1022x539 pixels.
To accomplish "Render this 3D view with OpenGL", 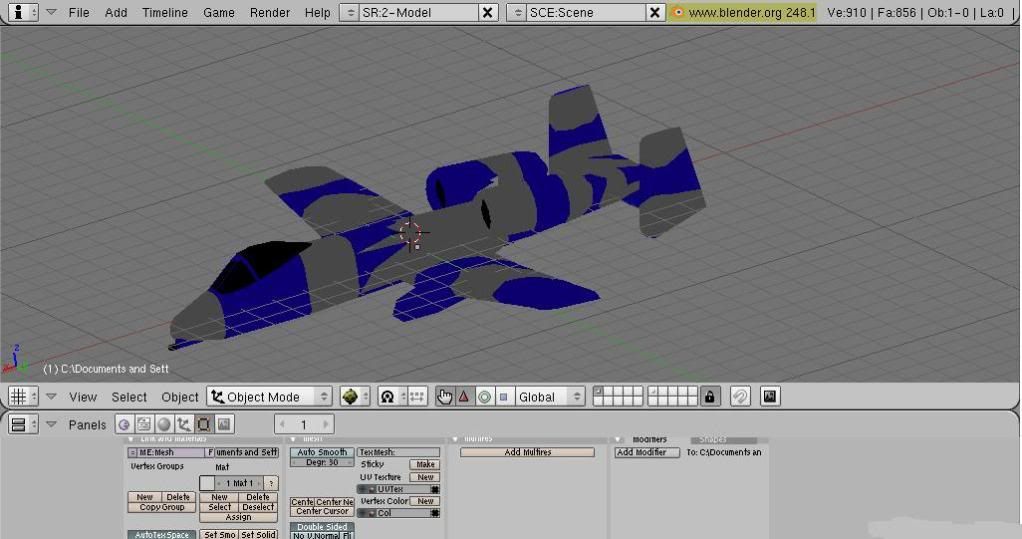I will (x=770, y=396).
